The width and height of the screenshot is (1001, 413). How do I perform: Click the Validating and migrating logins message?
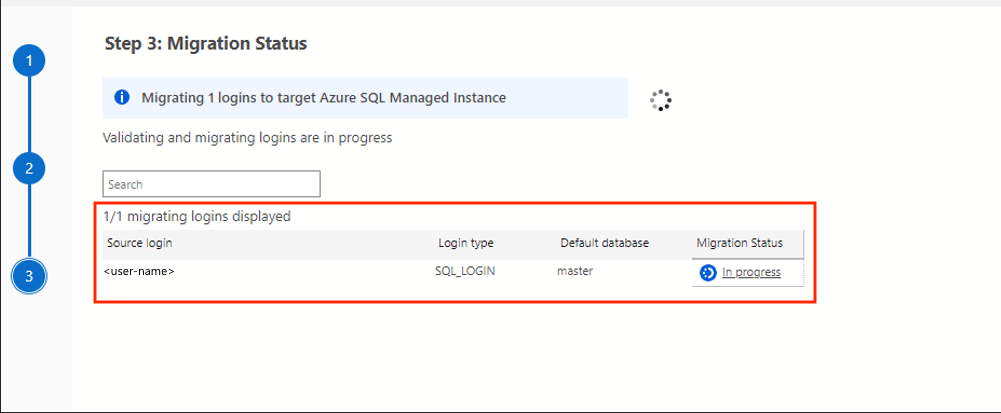click(247, 138)
